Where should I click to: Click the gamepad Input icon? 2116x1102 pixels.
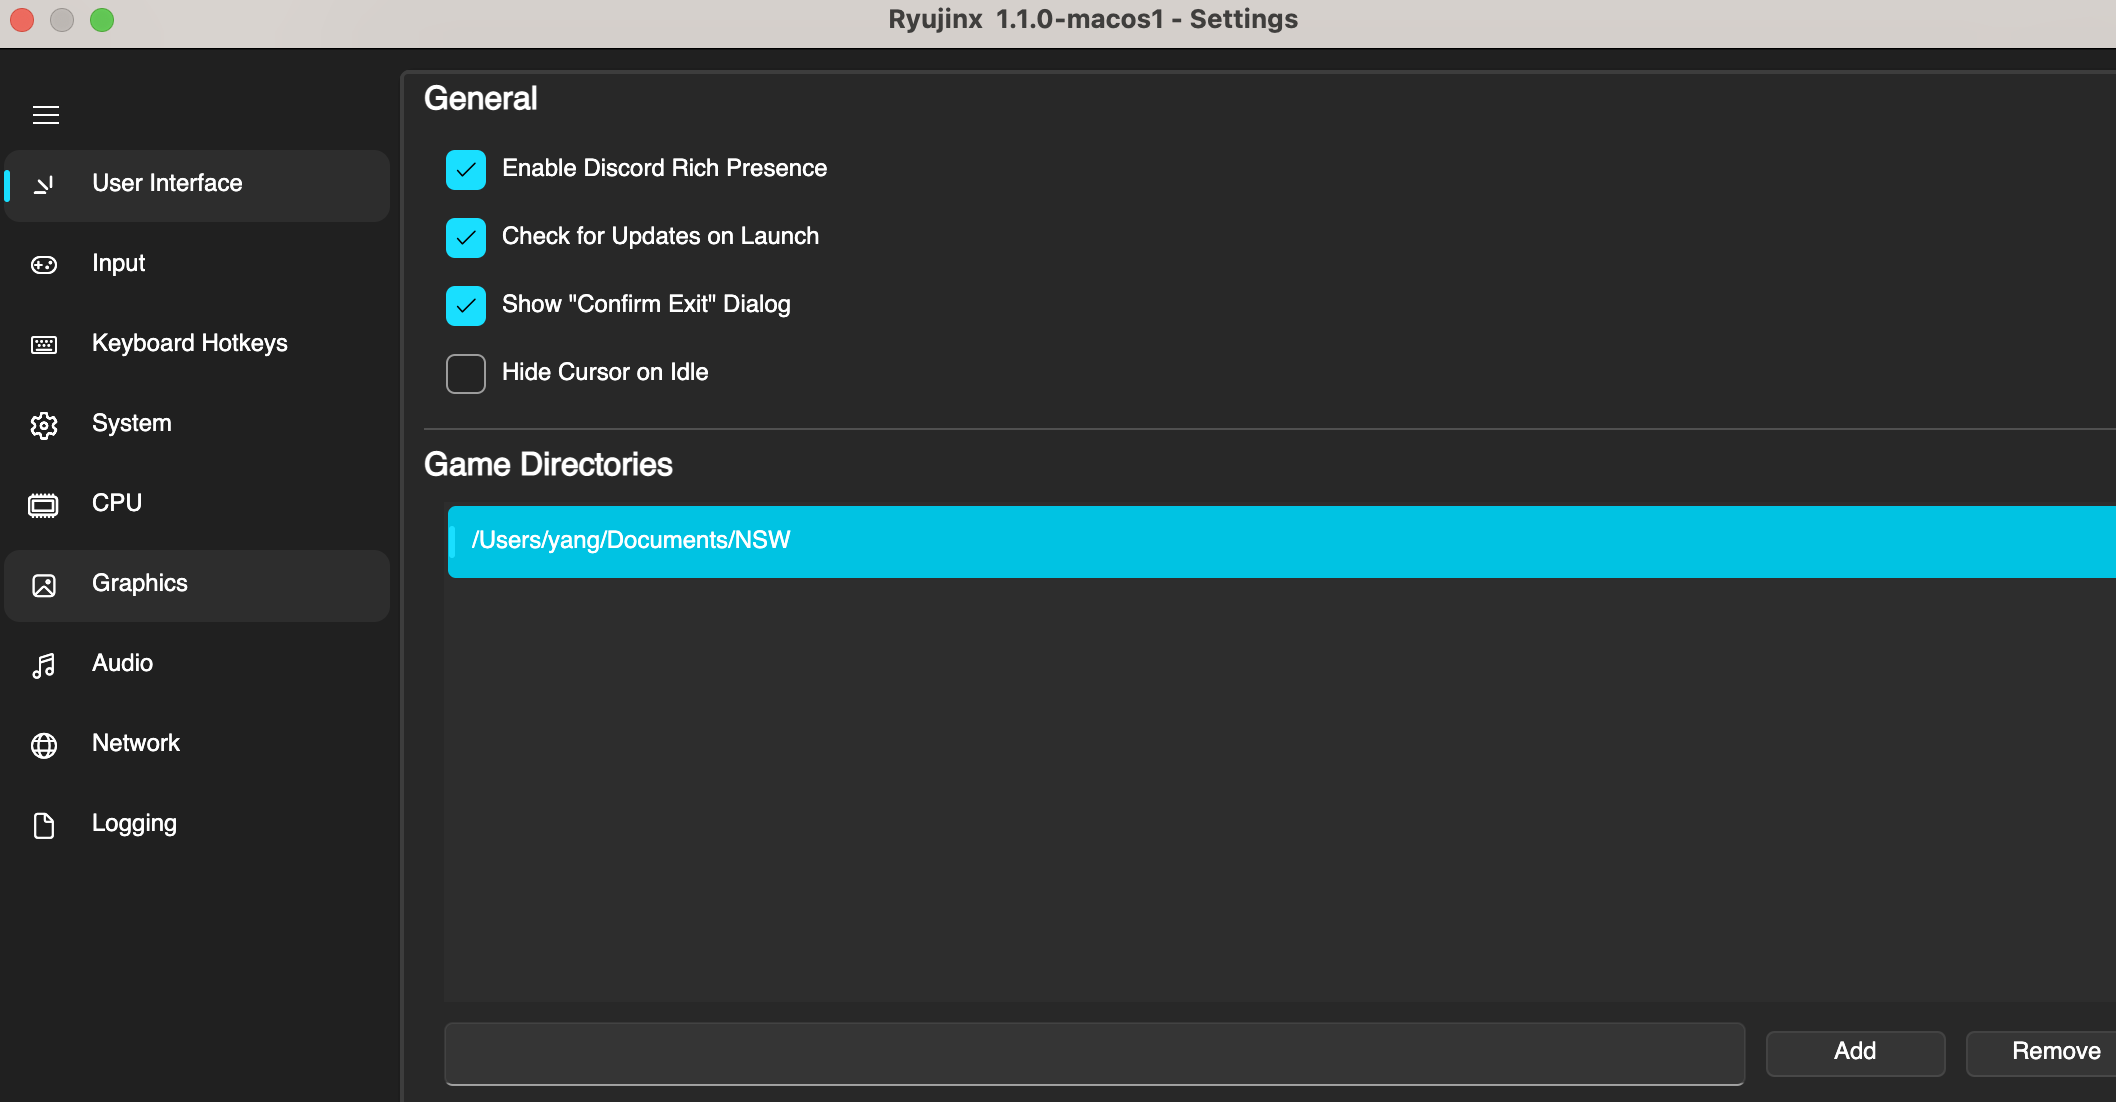(x=44, y=265)
